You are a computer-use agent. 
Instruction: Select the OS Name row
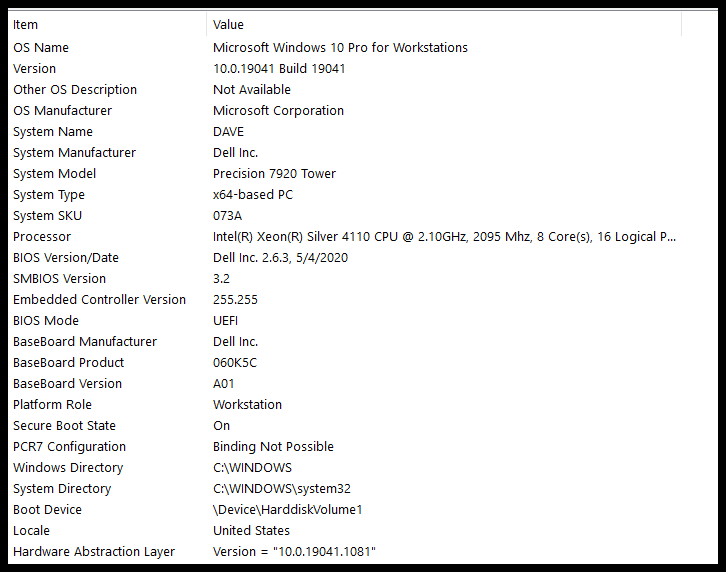coord(41,47)
